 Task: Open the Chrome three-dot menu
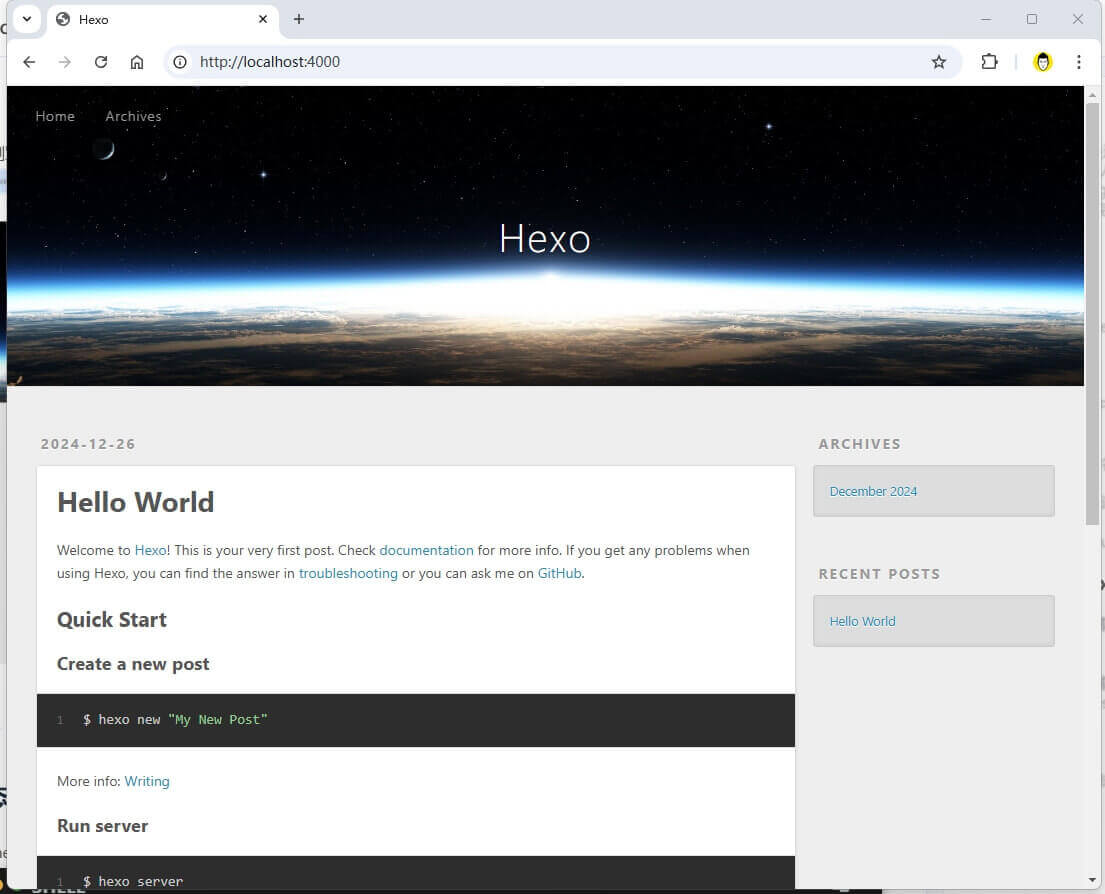(1078, 62)
